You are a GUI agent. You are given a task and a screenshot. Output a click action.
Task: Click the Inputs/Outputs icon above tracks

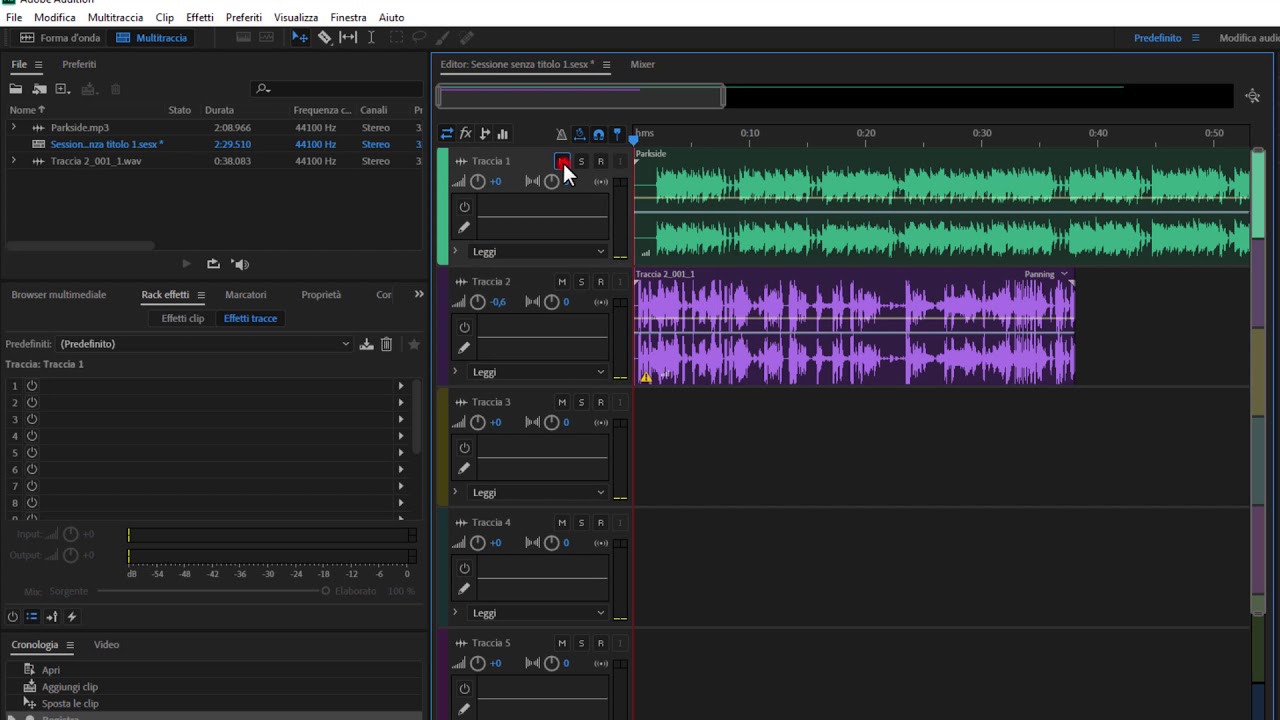[447, 134]
